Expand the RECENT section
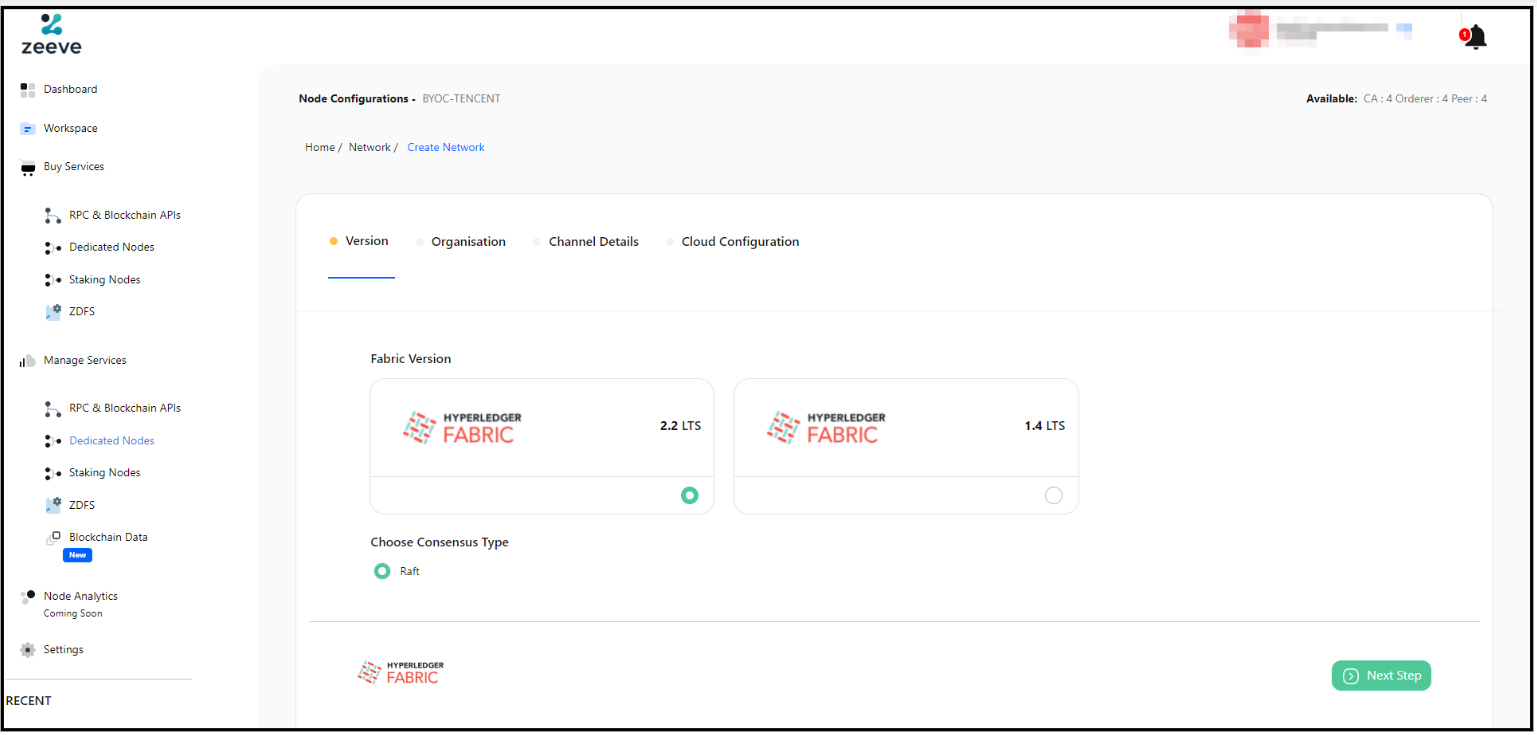 click(28, 700)
